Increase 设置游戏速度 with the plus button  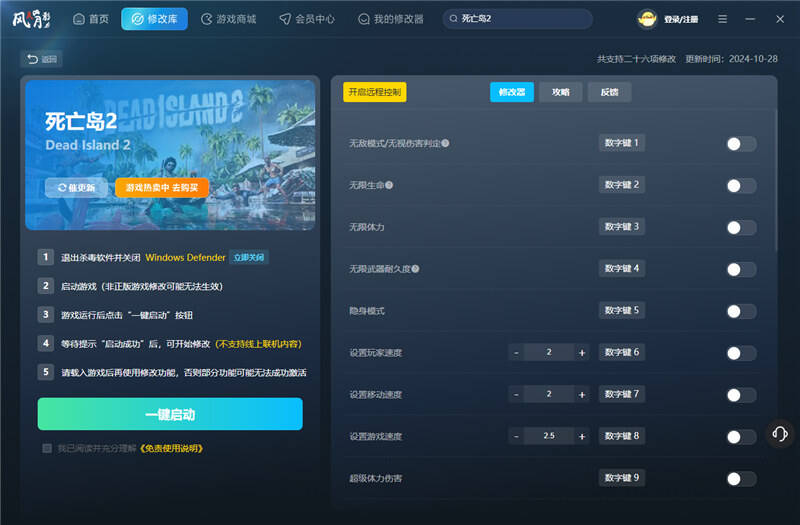coord(581,437)
